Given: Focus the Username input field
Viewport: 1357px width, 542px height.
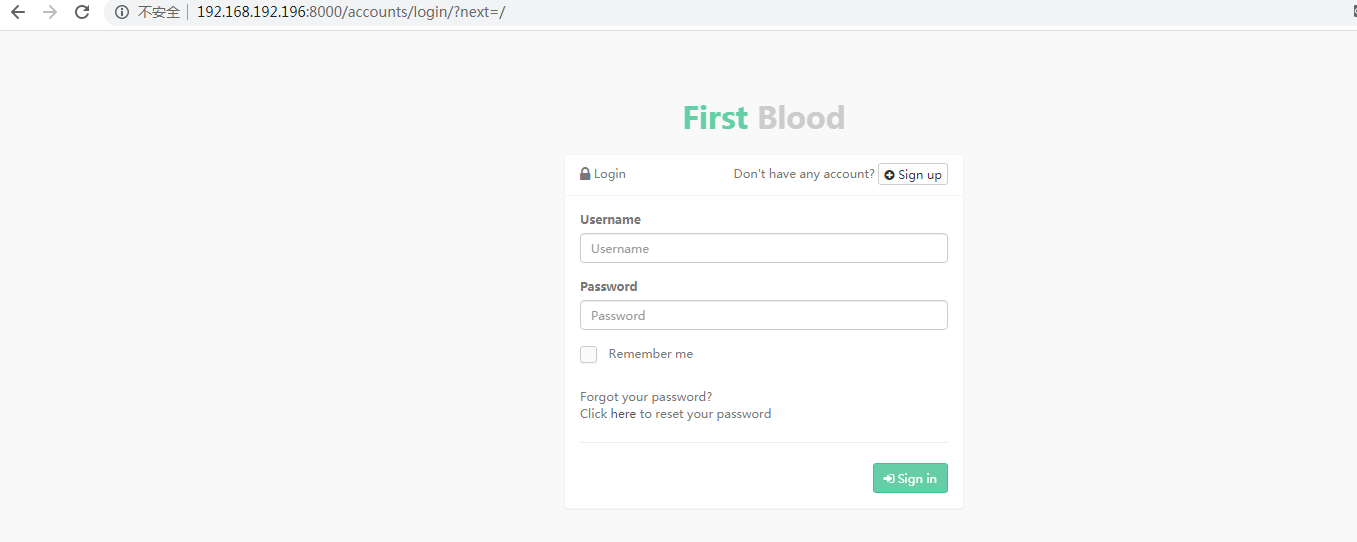Looking at the screenshot, I should pyautogui.click(x=763, y=248).
